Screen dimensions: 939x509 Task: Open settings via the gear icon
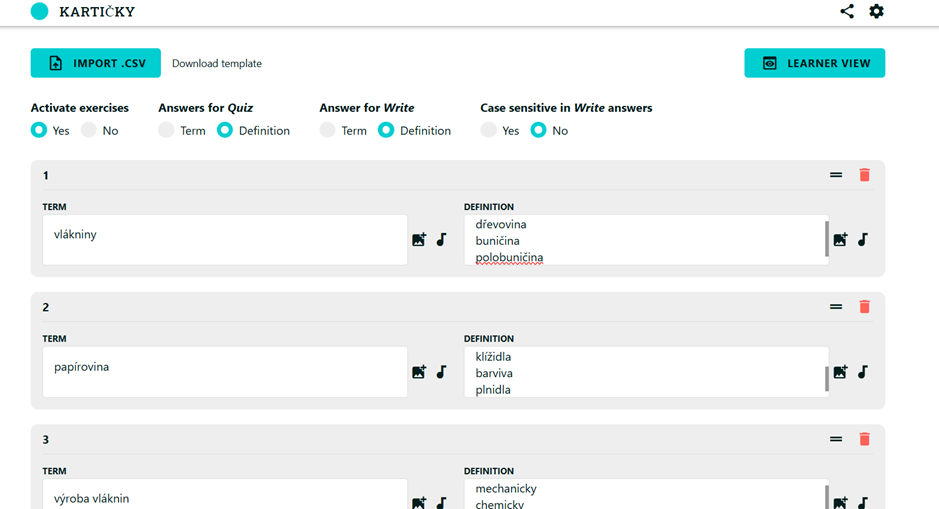tap(876, 12)
